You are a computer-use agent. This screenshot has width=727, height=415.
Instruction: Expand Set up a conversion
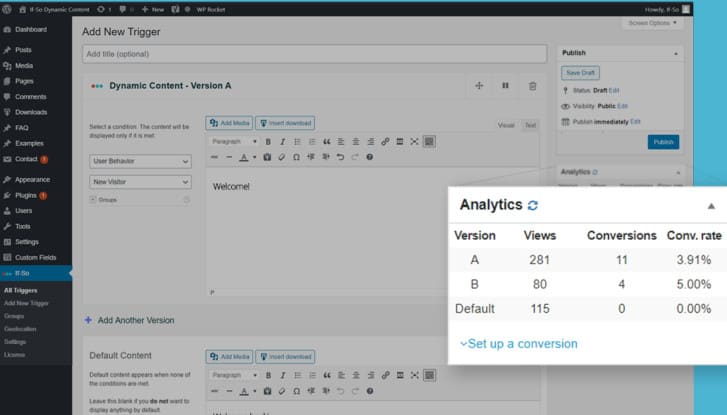tap(518, 344)
